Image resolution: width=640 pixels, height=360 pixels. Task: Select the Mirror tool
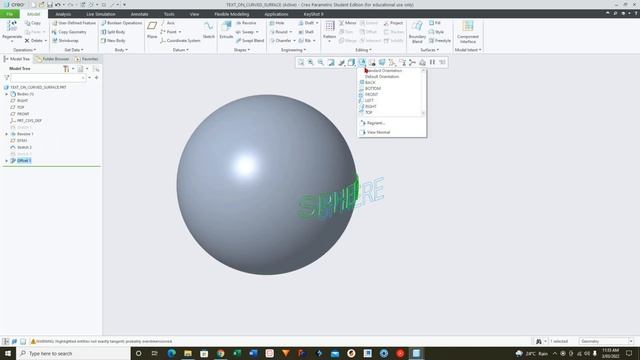(x=348, y=23)
